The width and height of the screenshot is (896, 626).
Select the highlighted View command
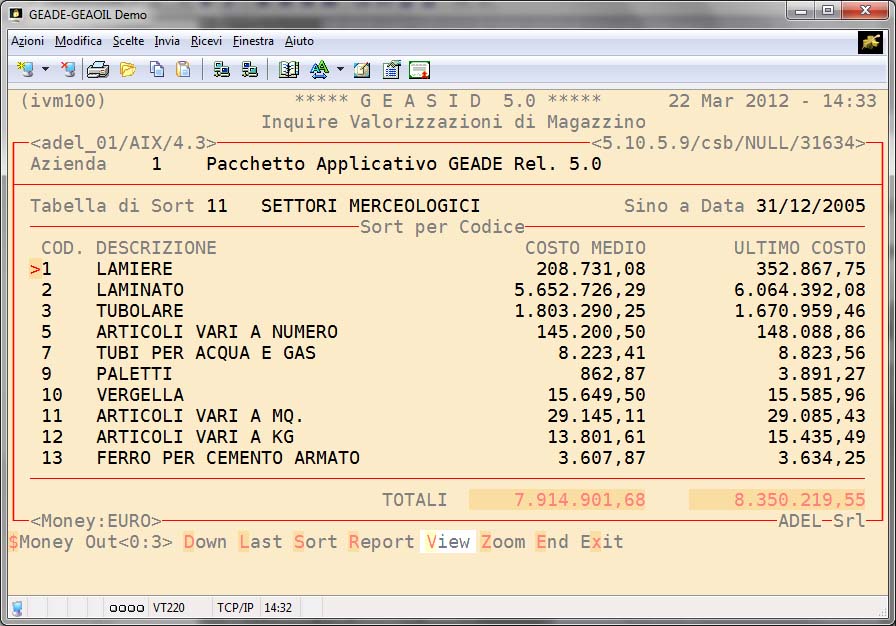click(x=447, y=542)
